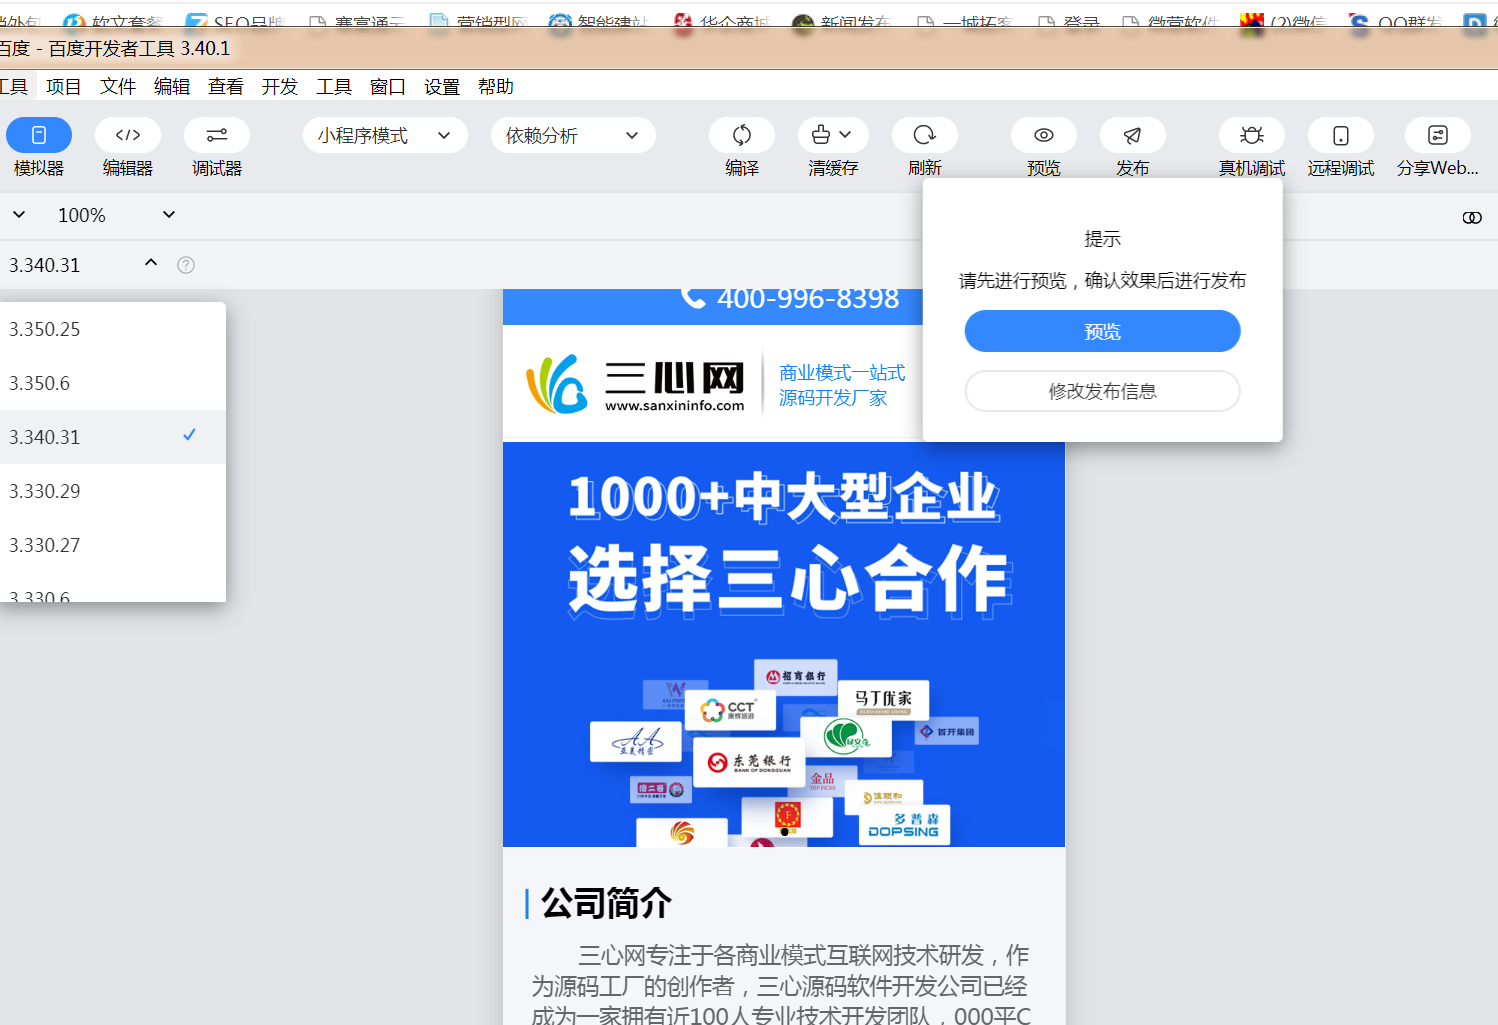Select version 3.330.27 from list
The image size is (1498, 1025).
coord(112,545)
